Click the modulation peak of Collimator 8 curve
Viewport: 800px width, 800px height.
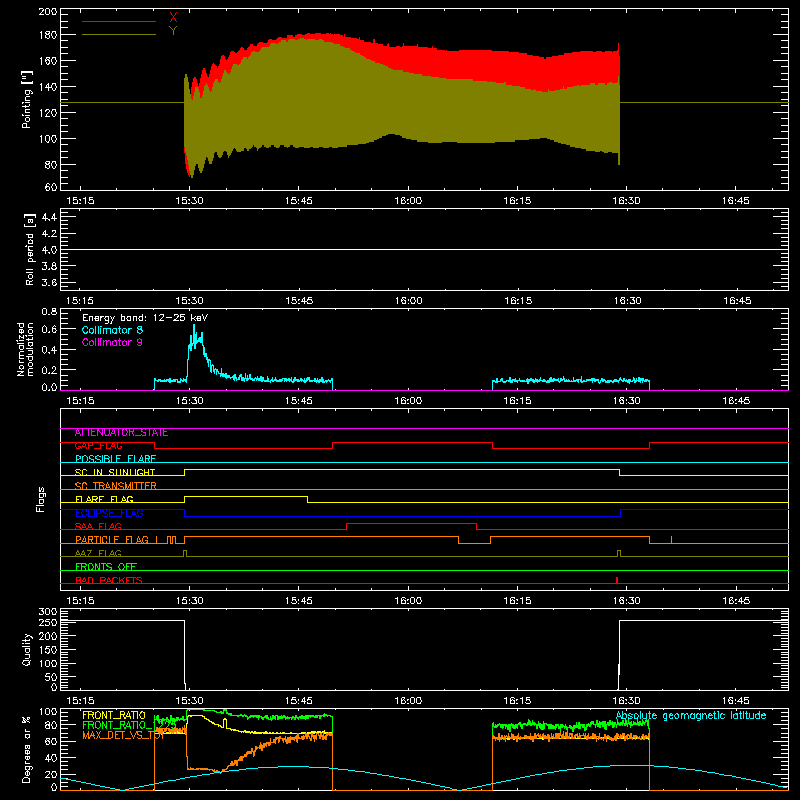pos(194,326)
